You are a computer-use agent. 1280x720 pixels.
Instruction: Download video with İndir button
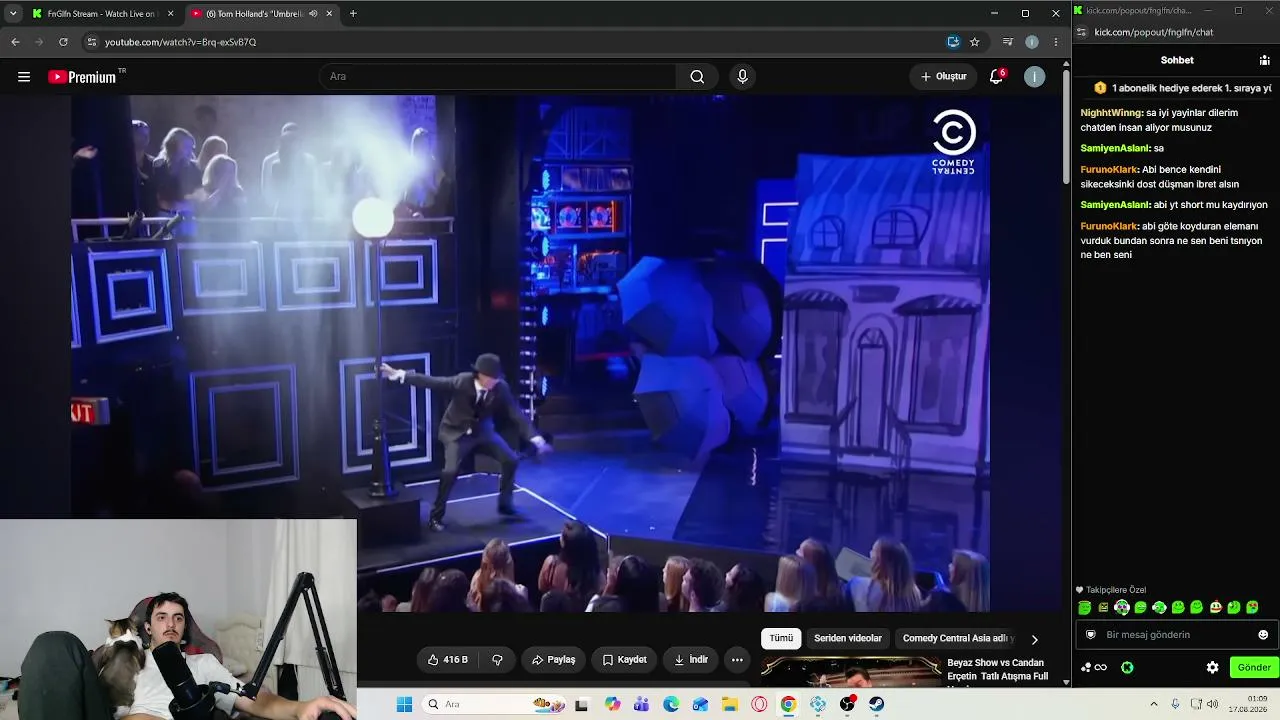coord(691,660)
